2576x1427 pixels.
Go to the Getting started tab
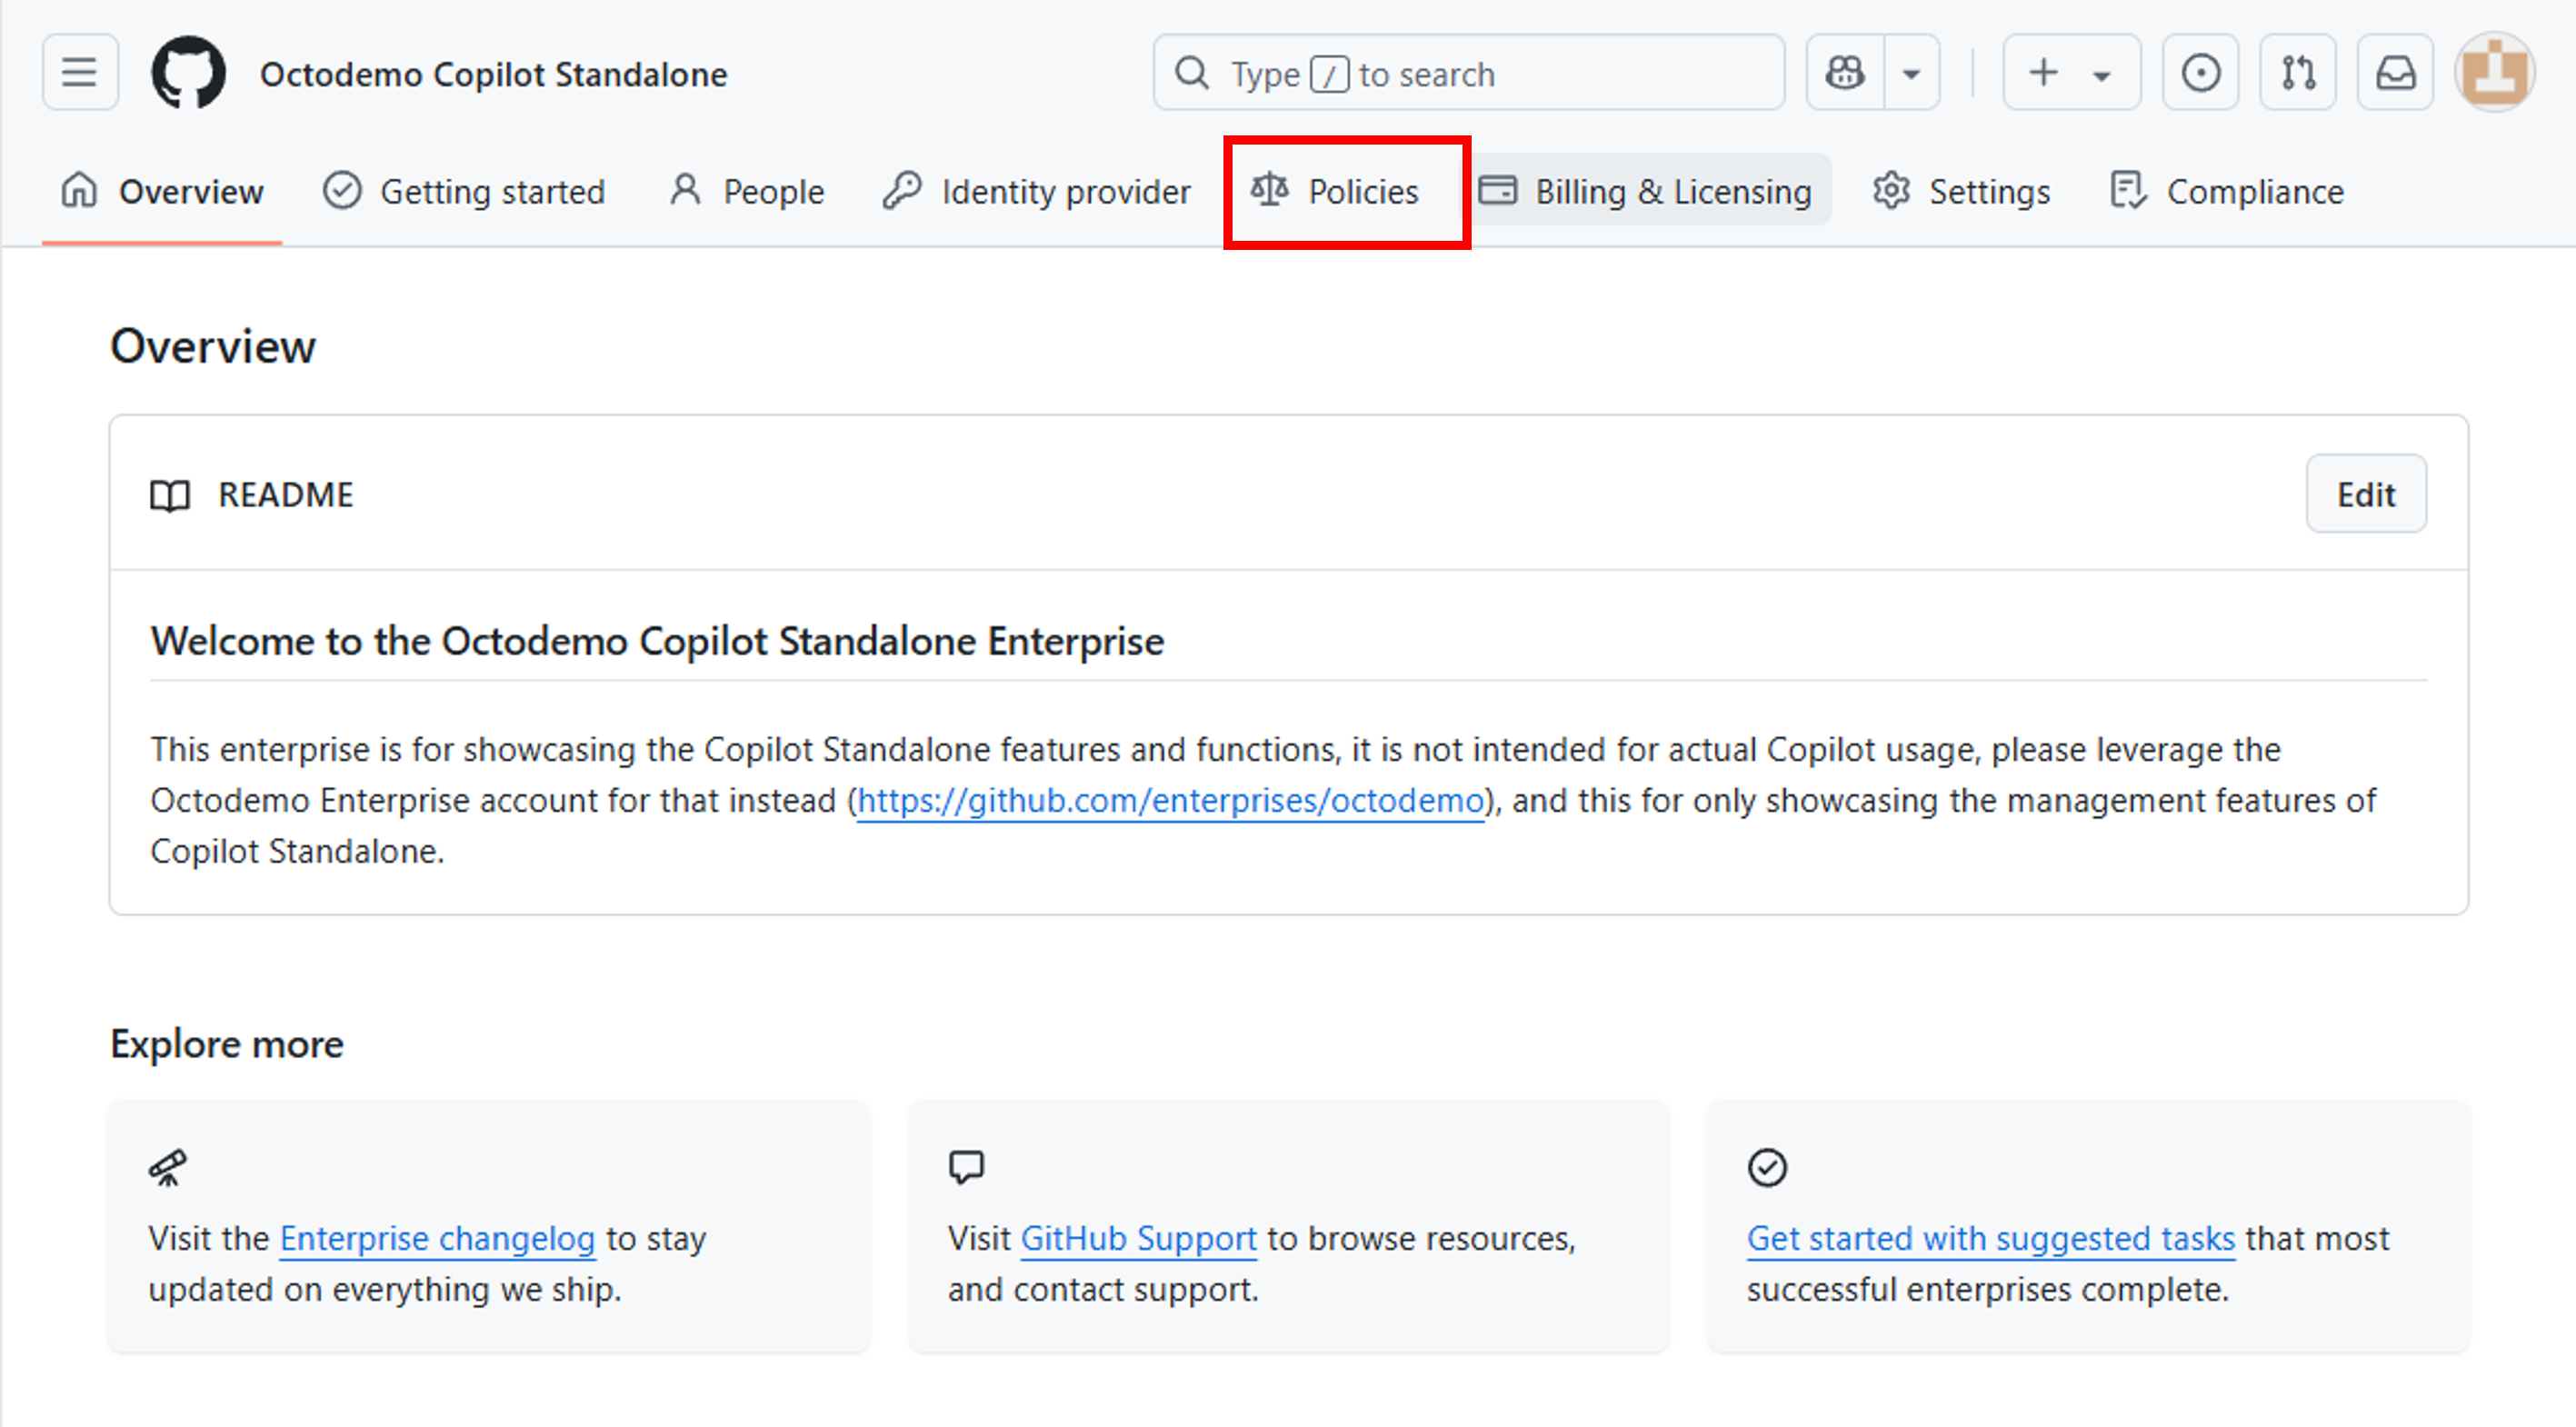464,191
